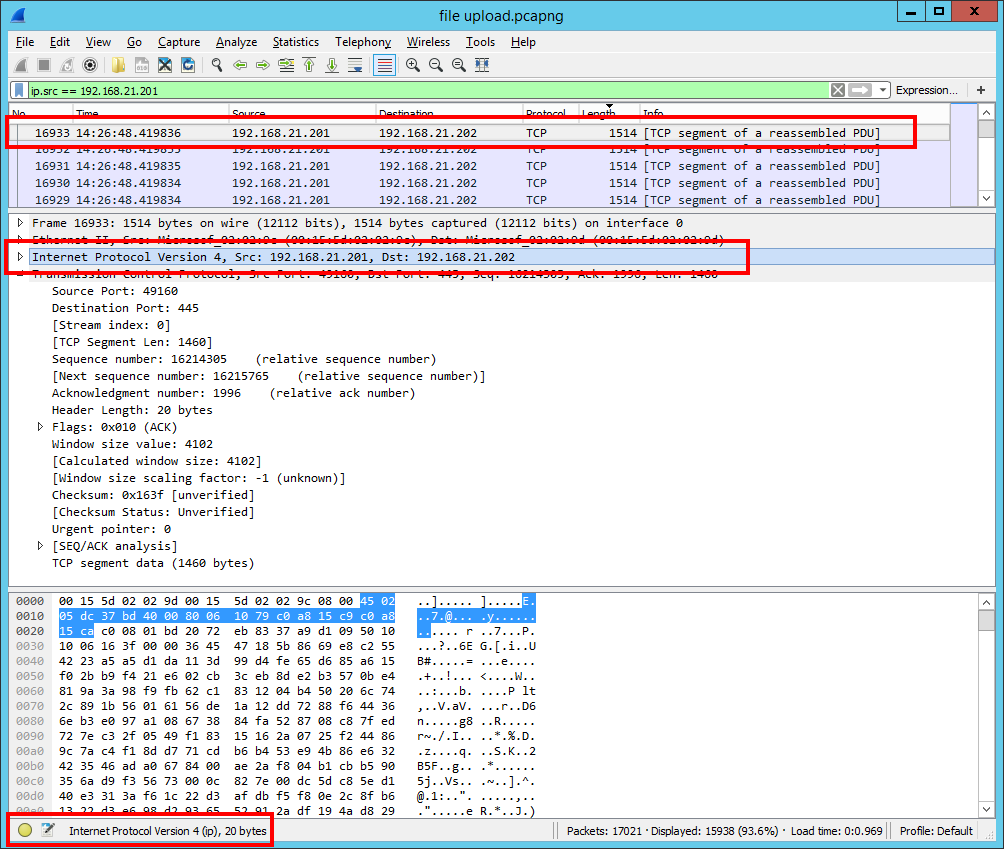Image resolution: width=1004 pixels, height=849 pixels.
Task: Reload this capture file icon
Action: [x=188, y=65]
